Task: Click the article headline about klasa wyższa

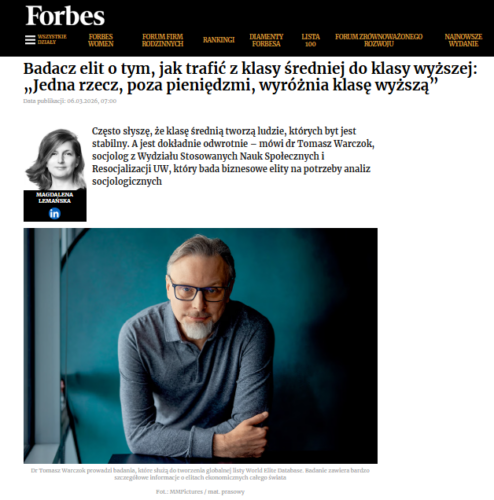Action: click(250, 77)
